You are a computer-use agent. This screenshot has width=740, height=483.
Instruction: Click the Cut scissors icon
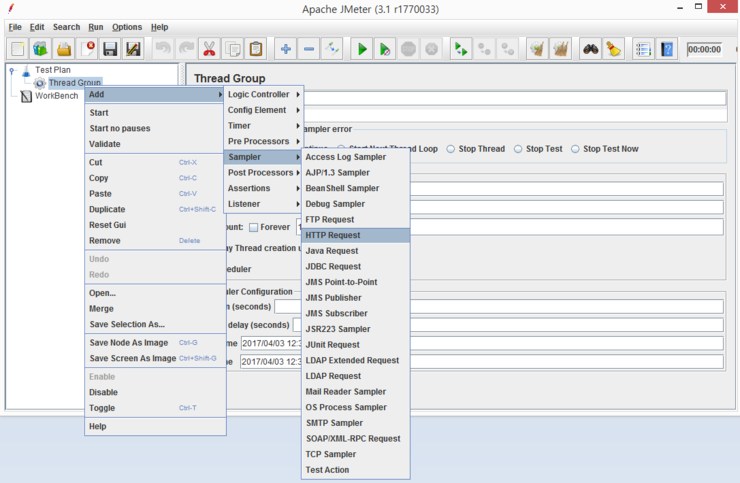[209, 49]
